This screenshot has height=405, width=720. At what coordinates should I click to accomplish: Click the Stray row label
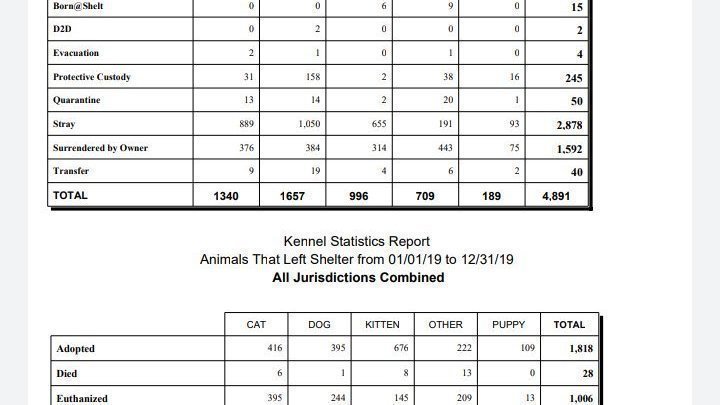64,124
